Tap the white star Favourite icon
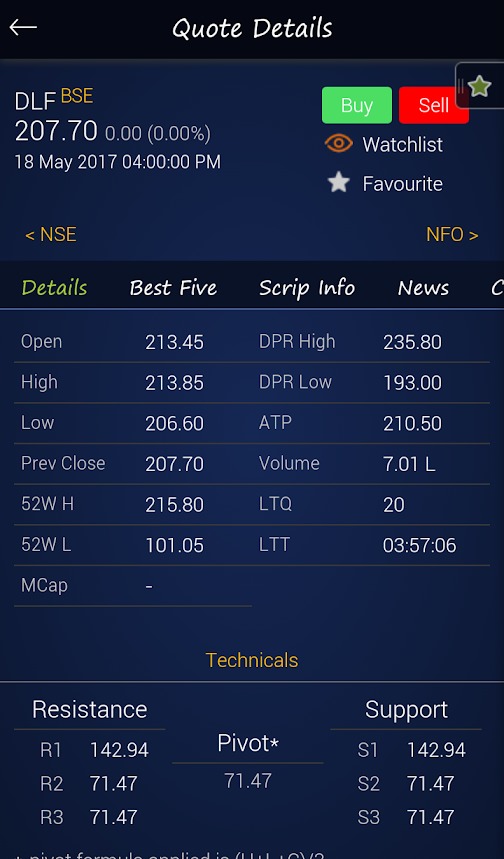The width and height of the screenshot is (504, 859). 339,183
